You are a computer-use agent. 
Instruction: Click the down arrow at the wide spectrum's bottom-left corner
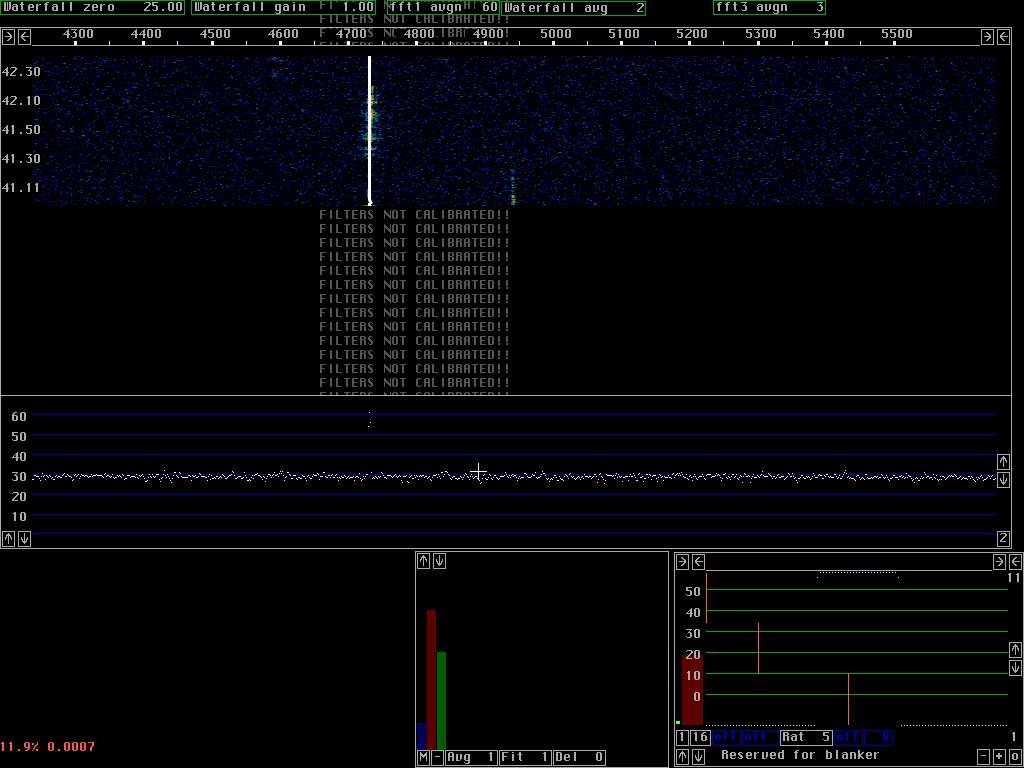24,539
